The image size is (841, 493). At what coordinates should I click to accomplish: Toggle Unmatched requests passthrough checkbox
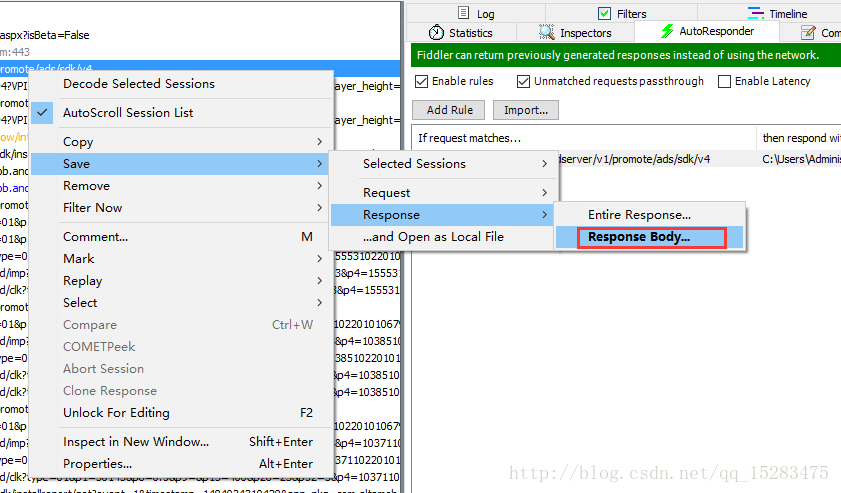(x=523, y=82)
